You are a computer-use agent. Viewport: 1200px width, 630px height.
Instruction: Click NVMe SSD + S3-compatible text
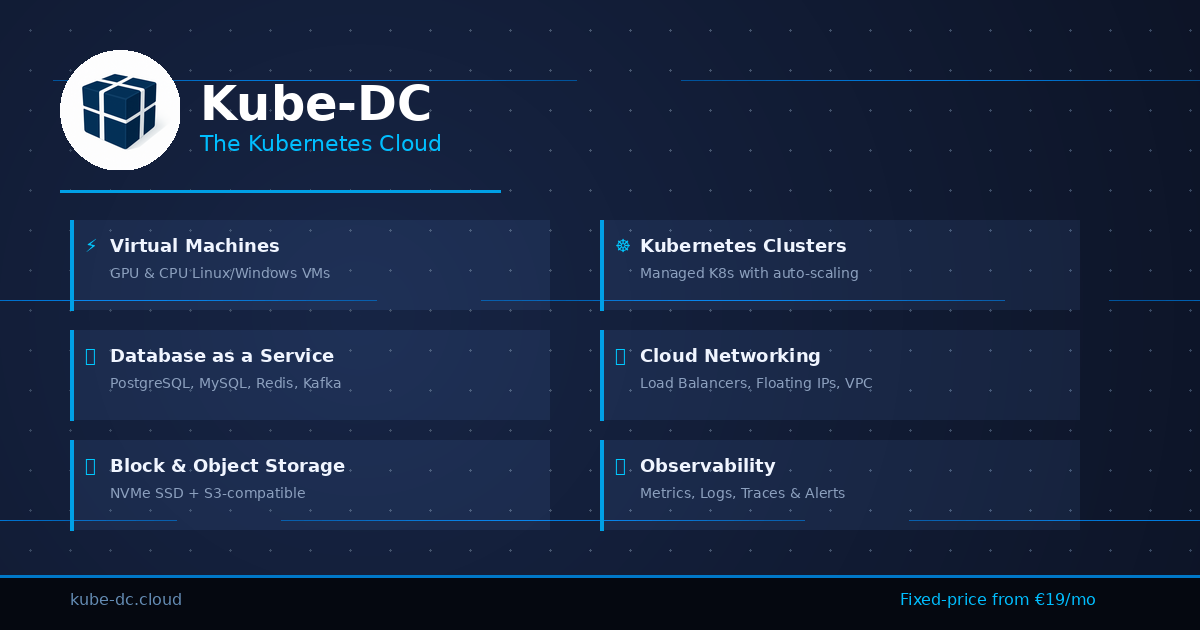click(208, 493)
